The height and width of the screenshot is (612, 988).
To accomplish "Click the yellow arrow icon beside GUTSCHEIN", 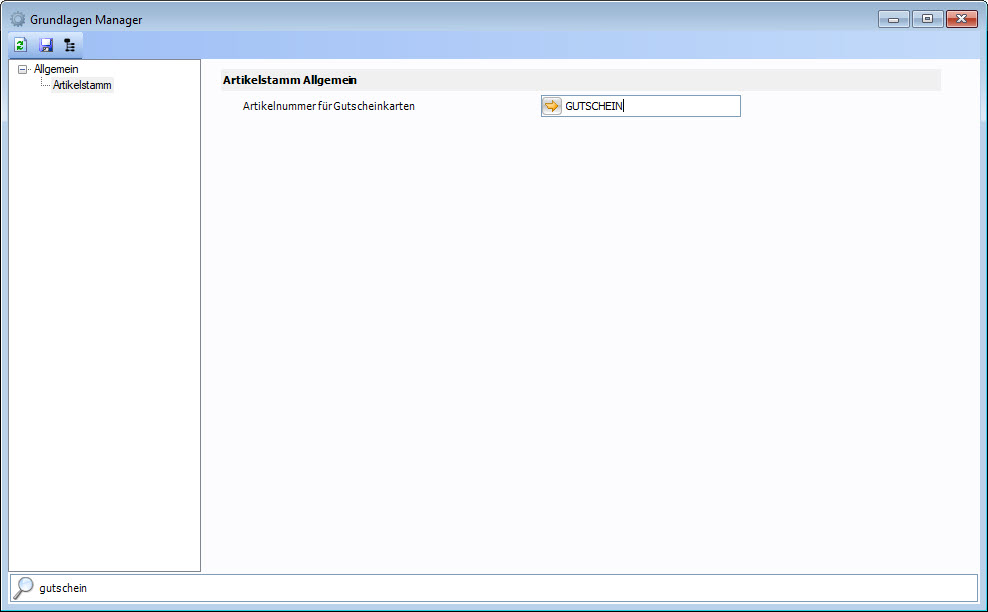I will click(552, 106).
